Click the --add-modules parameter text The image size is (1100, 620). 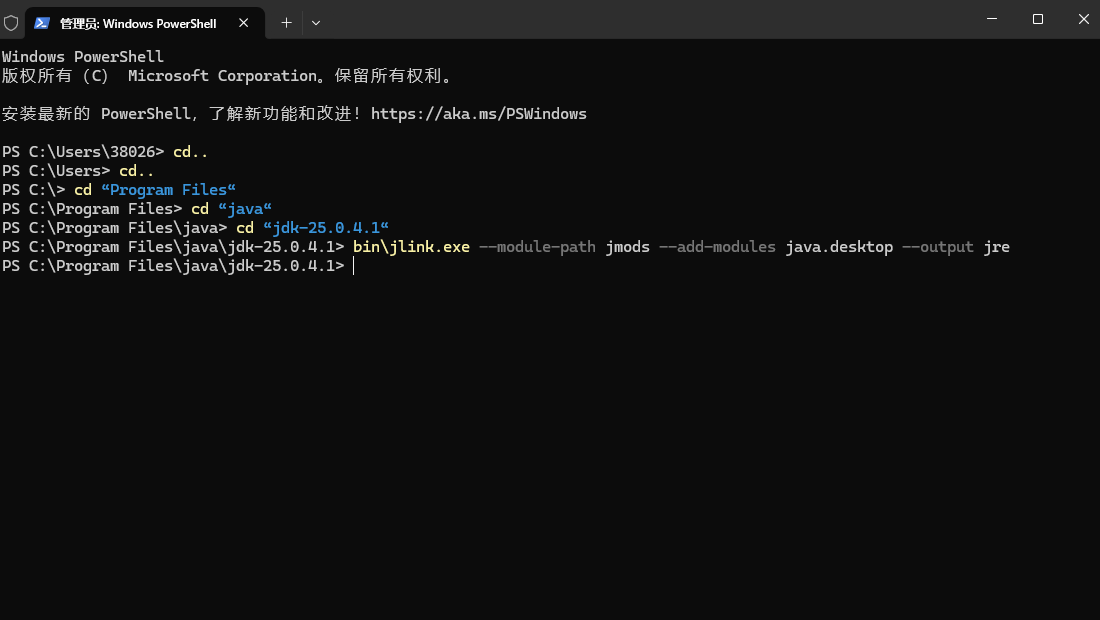(x=717, y=247)
